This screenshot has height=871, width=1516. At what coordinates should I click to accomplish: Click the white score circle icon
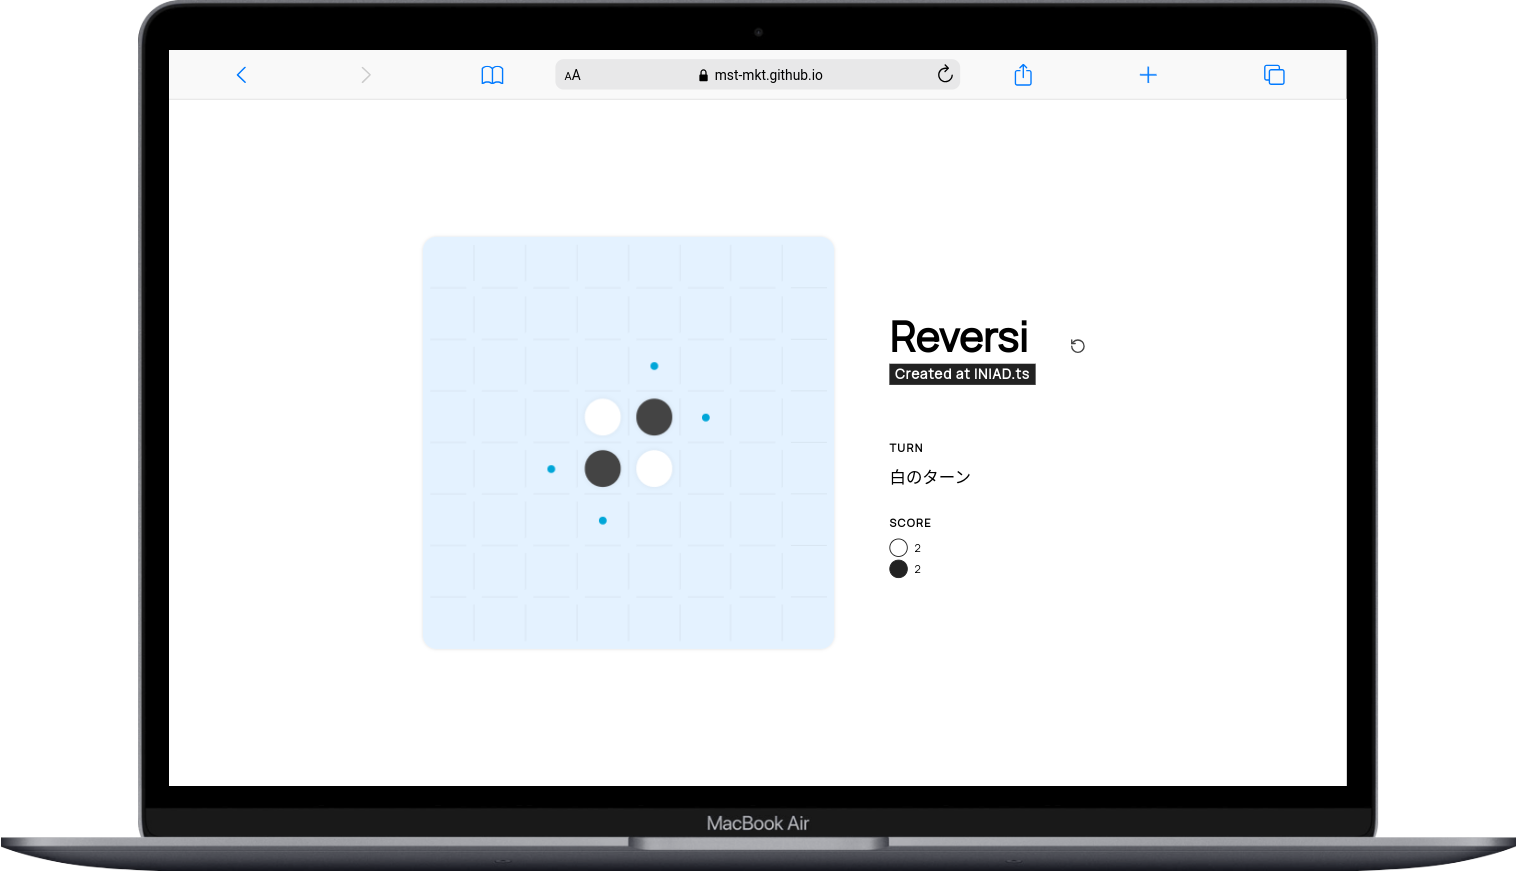pos(898,548)
